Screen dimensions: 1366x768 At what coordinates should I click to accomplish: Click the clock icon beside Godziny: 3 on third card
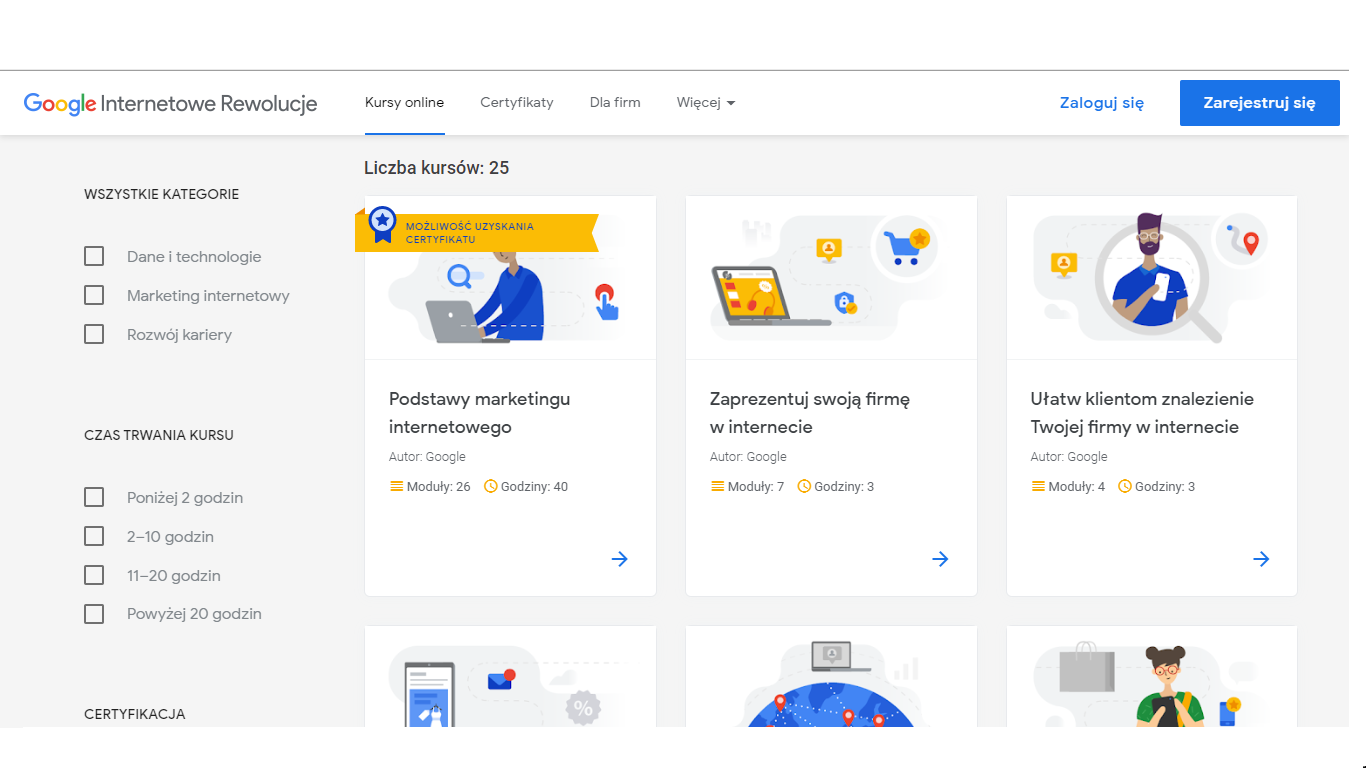(x=1125, y=487)
